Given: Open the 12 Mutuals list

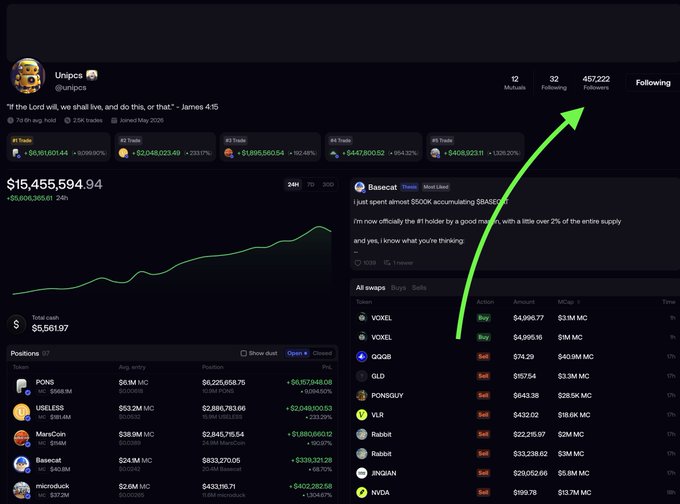Looking at the screenshot, I should pyautogui.click(x=515, y=82).
